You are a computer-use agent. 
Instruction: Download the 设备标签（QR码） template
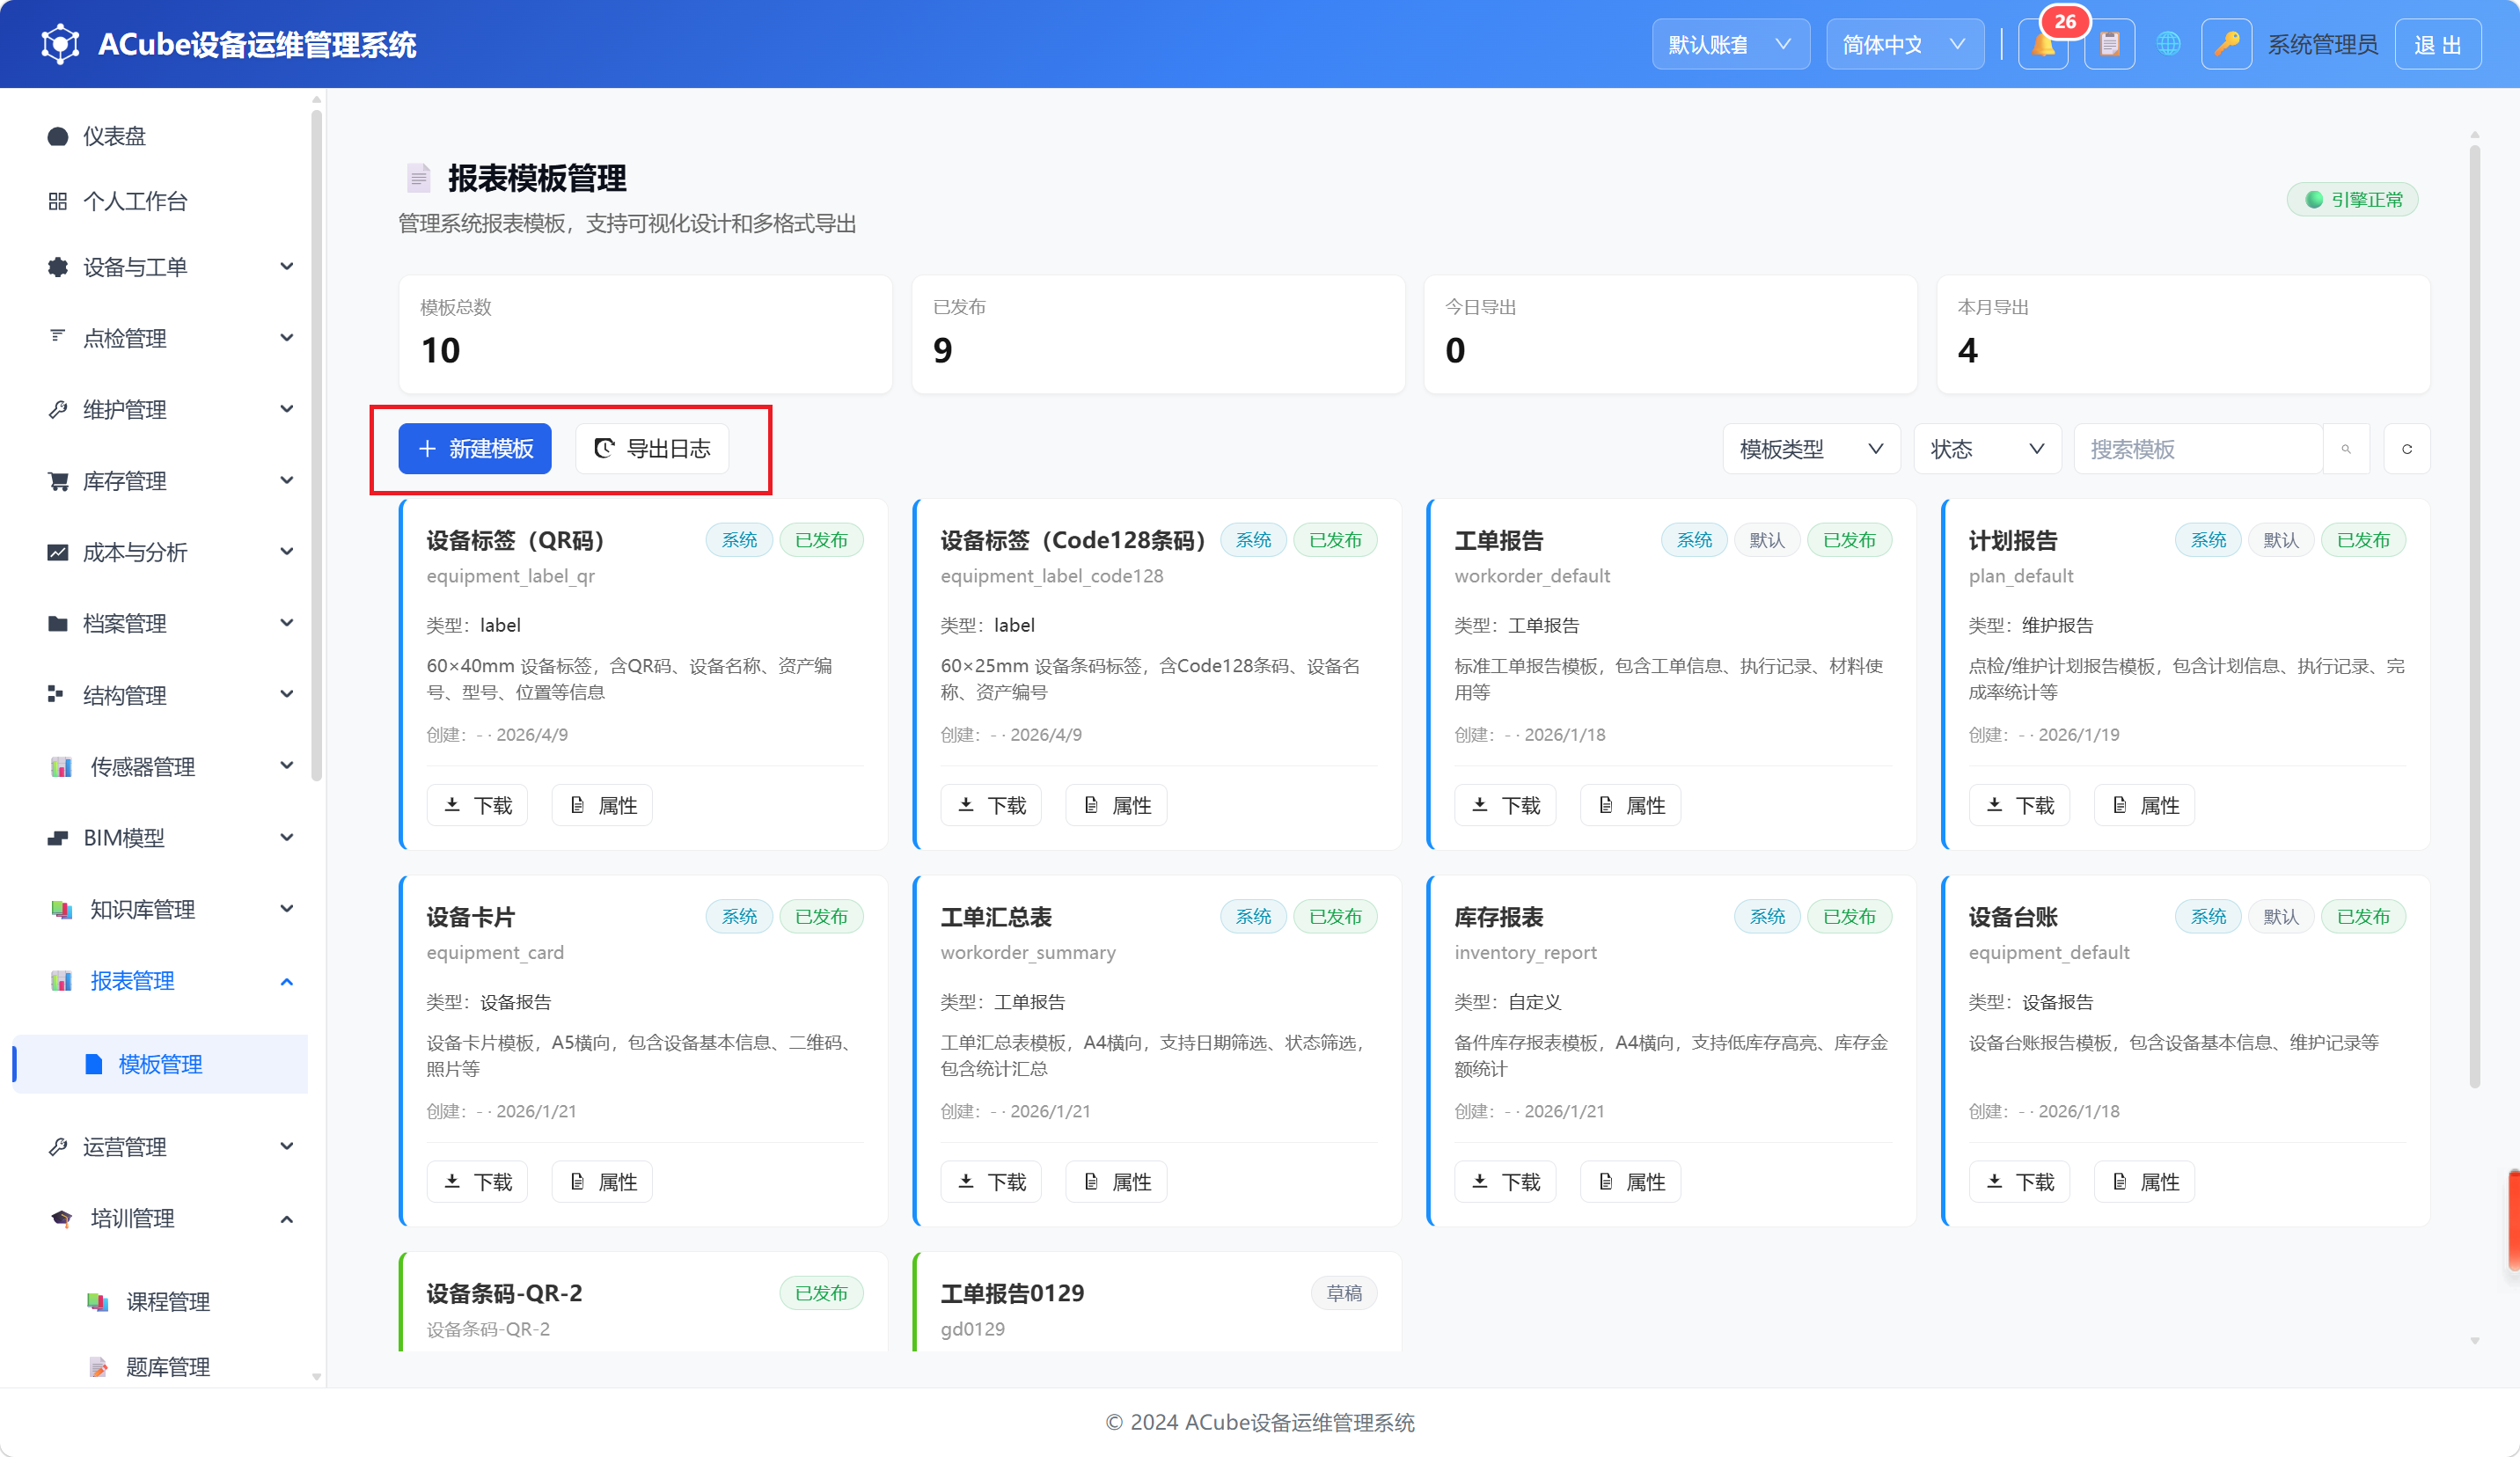click(477, 805)
